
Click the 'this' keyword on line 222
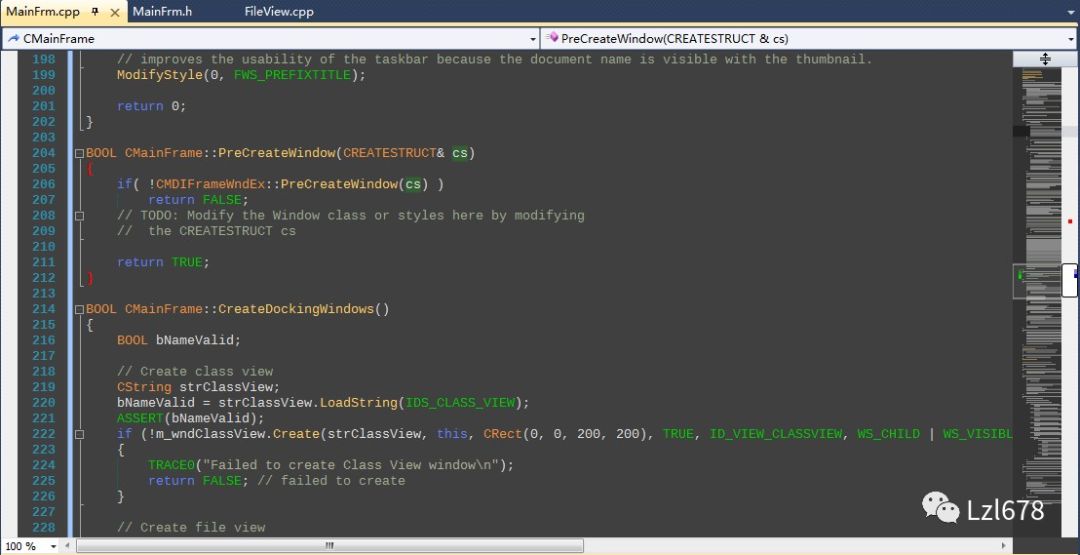coord(452,434)
